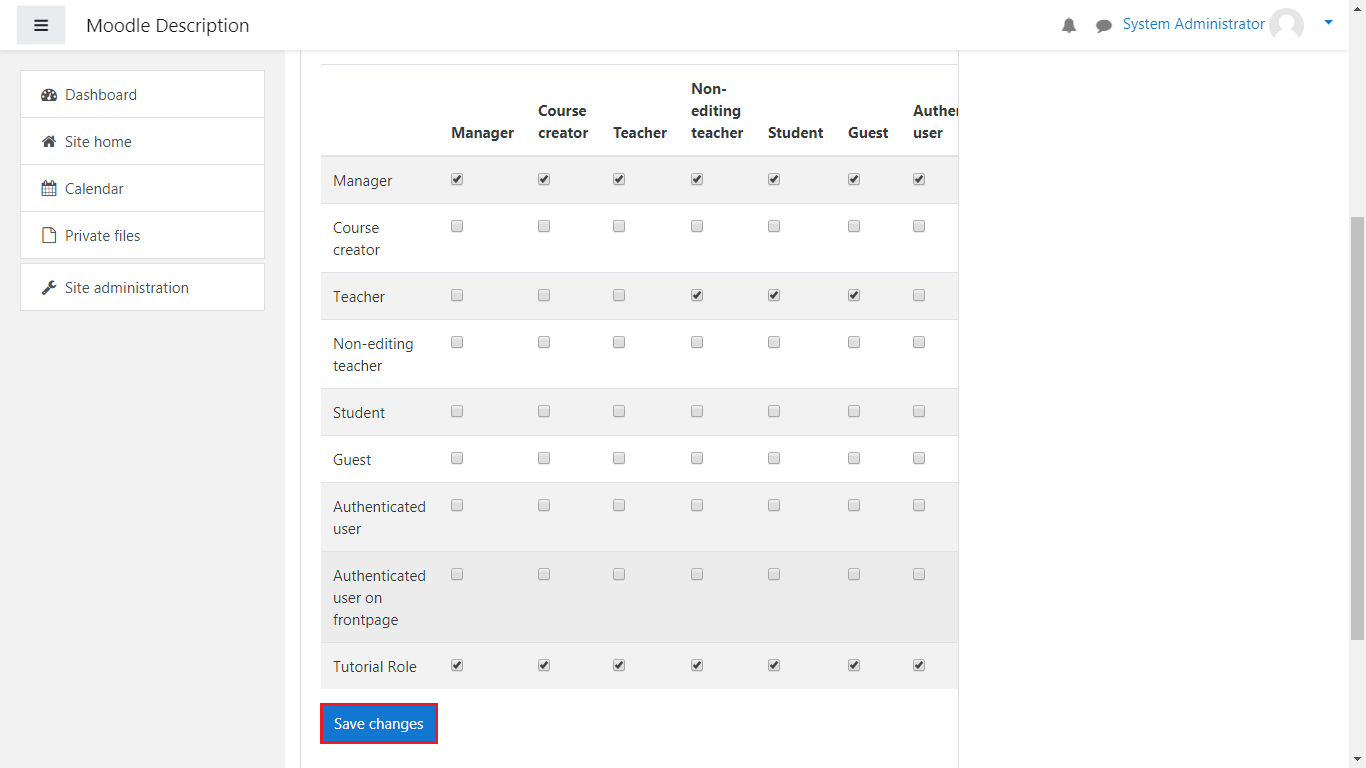Click the Dashboard icon in sidebar
The width and height of the screenshot is (1366, 768).
pos(49,95)
